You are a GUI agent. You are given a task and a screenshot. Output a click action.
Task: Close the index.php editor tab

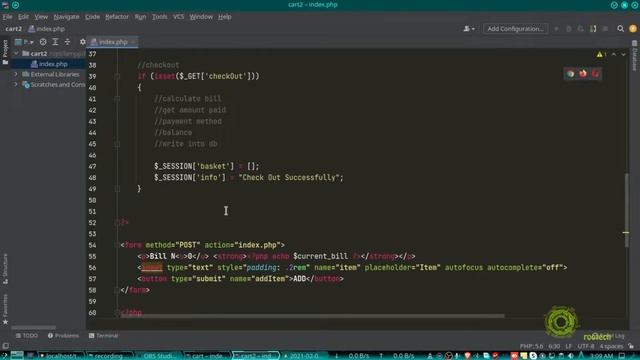(x=133, y=42)
